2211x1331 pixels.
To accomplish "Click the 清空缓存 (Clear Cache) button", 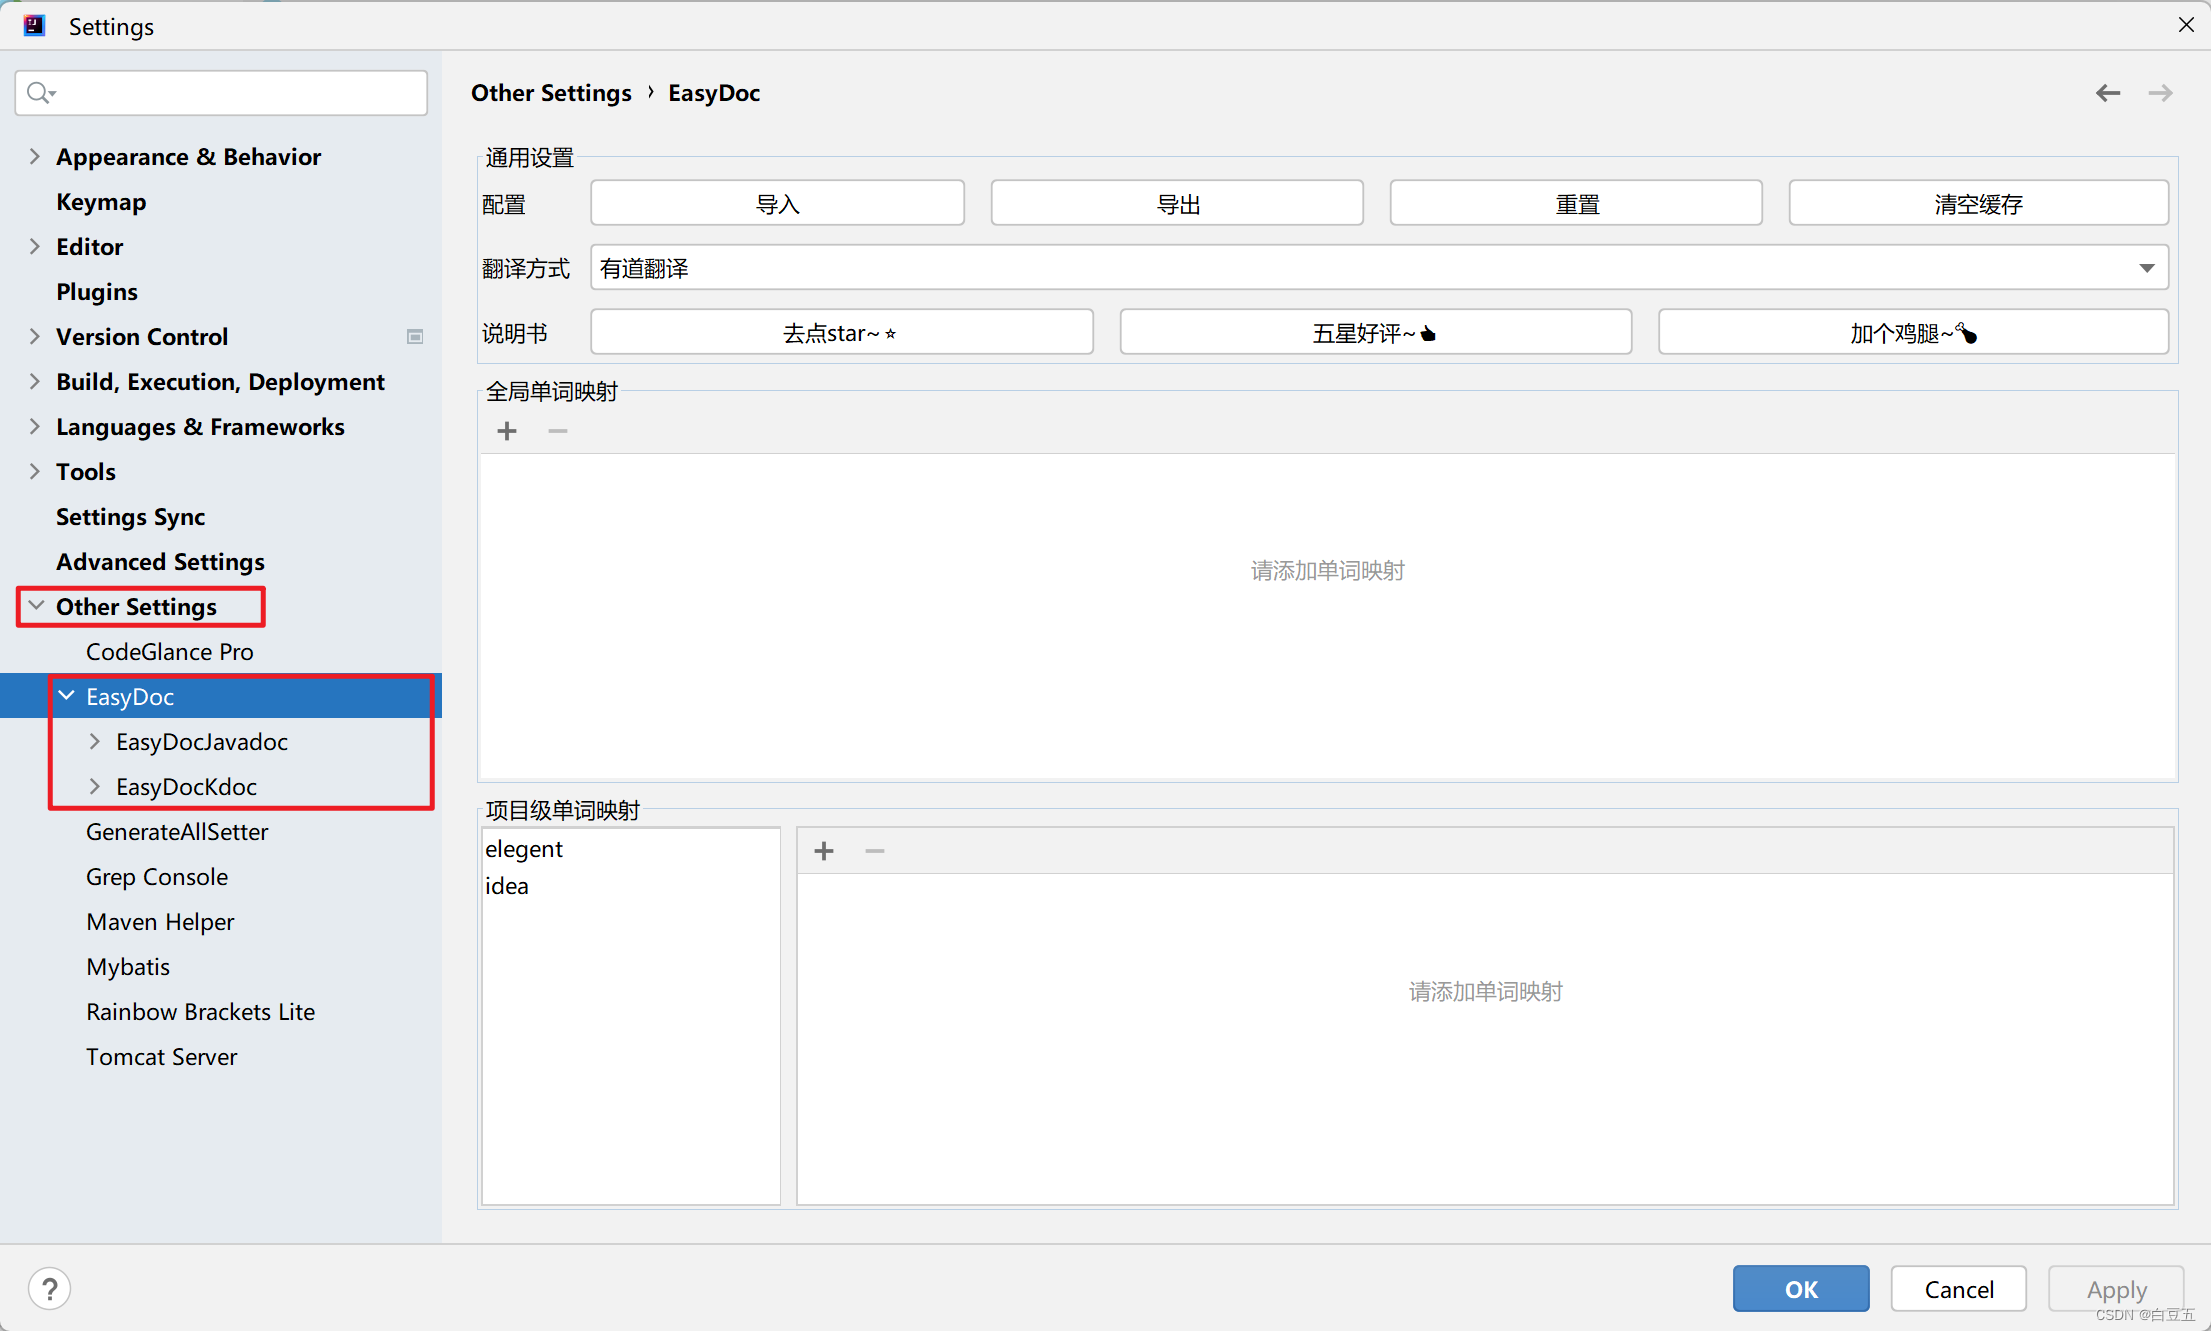I will [x=1977, y=204].
